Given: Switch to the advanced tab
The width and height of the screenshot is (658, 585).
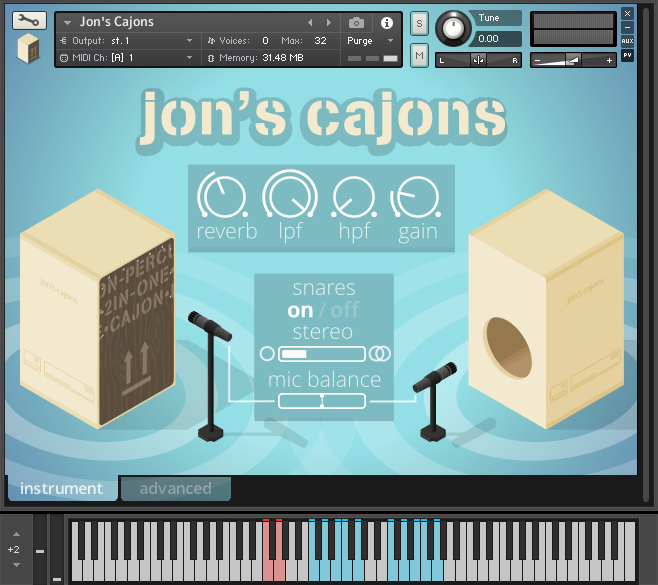Looking at the screenshot, I should (175, 488).
